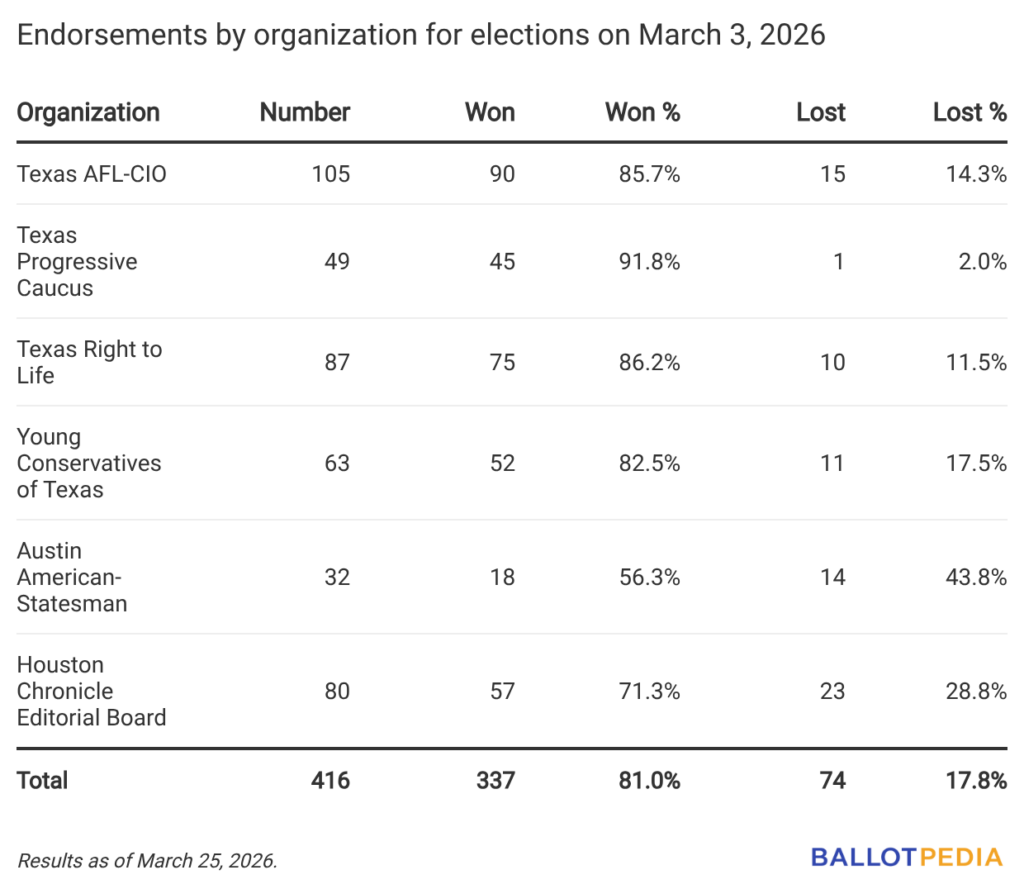1024x889 pixels.
Task: Click the Austin American-Statesman organization name
Action: click(71, 577)
